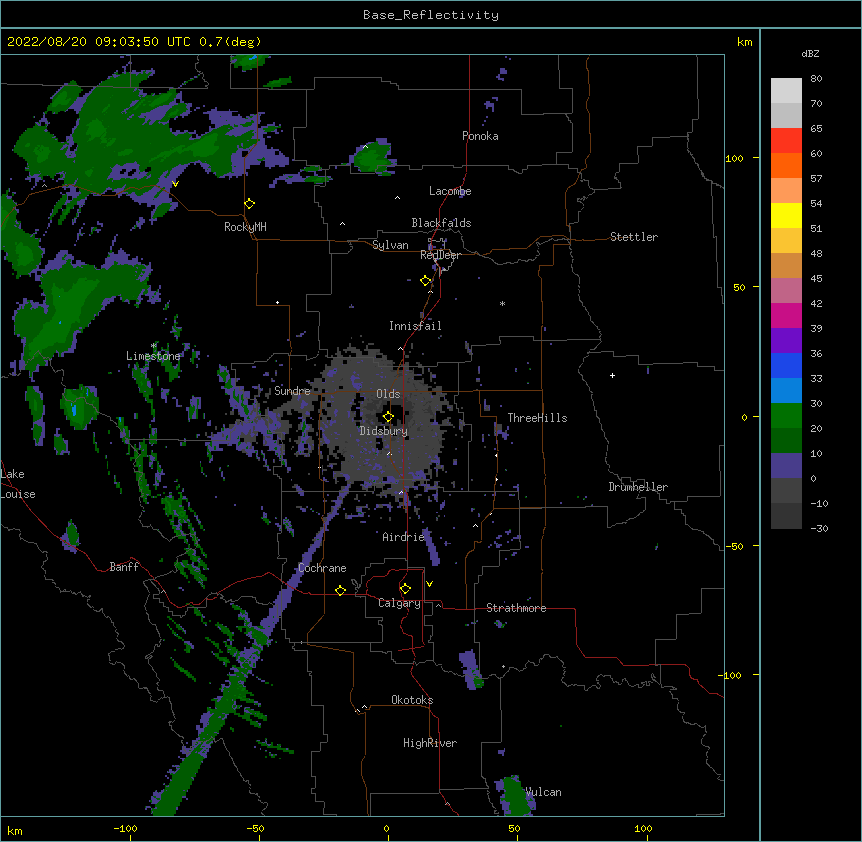Click the Innisfail city label
This screenshot has height=842, width=862.
click(415, 326)
